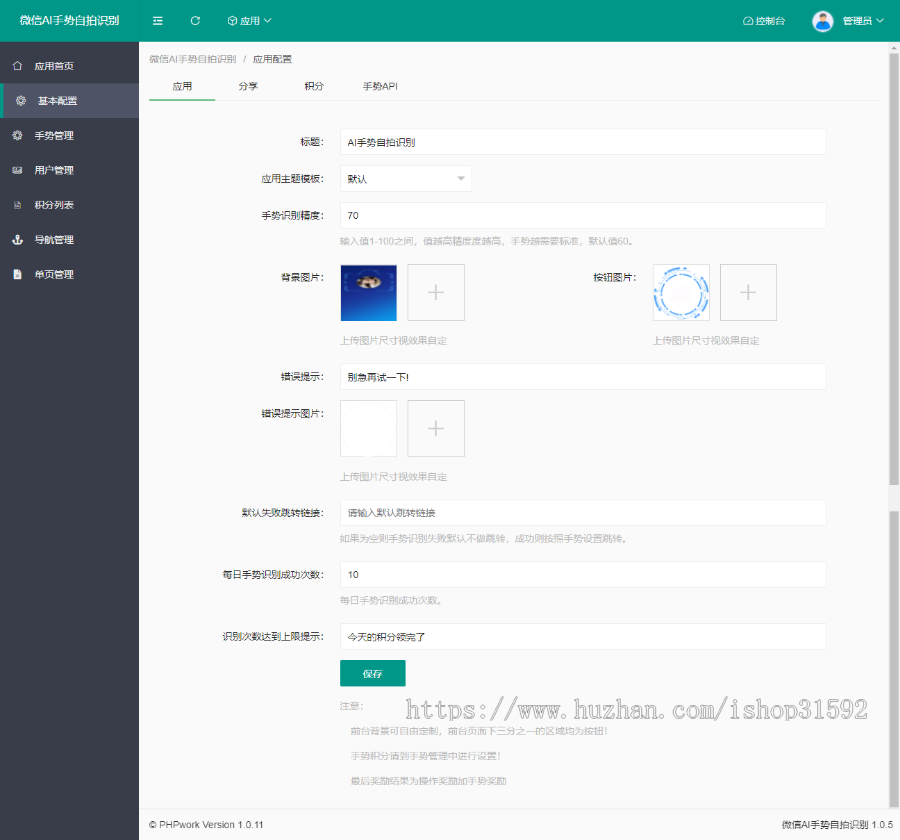900x840 pixels.
Task: Click the 每日手势识别成功次数 input field
Action: click(583, 575)
